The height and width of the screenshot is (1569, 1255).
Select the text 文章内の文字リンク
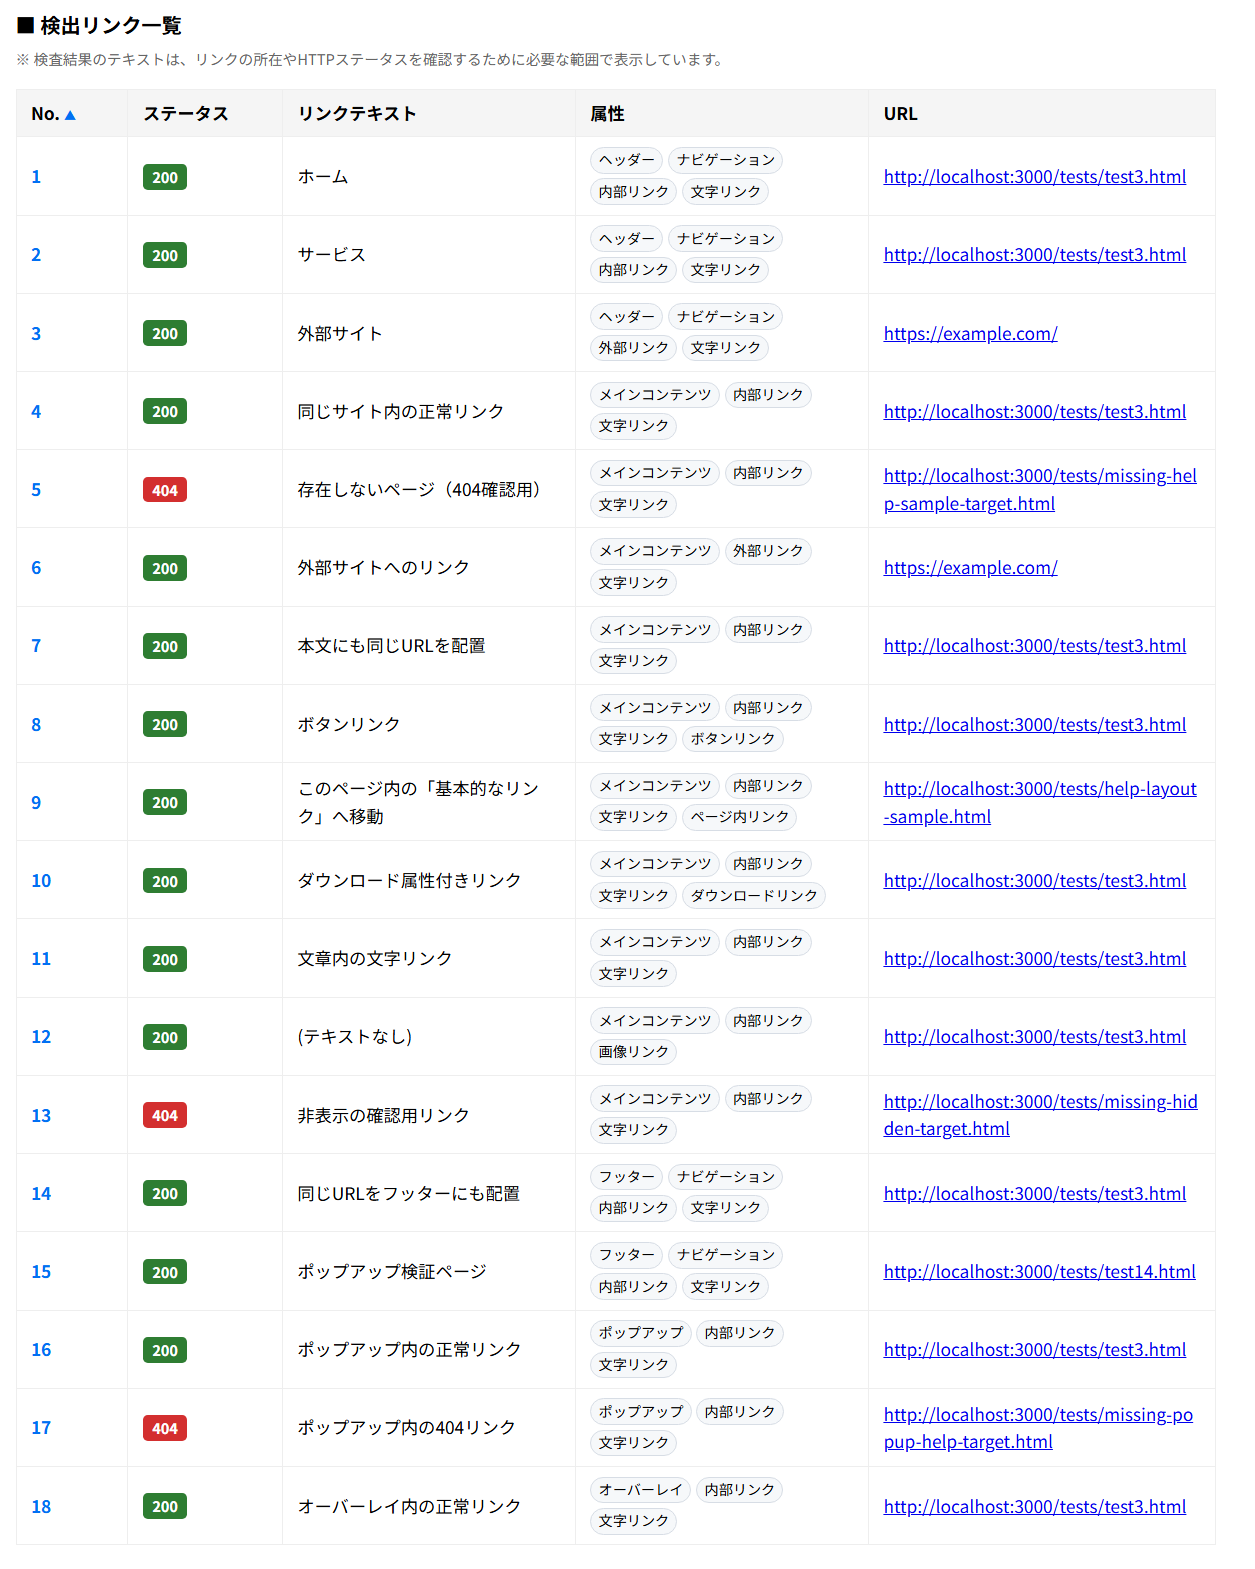(x=375, y=959)
